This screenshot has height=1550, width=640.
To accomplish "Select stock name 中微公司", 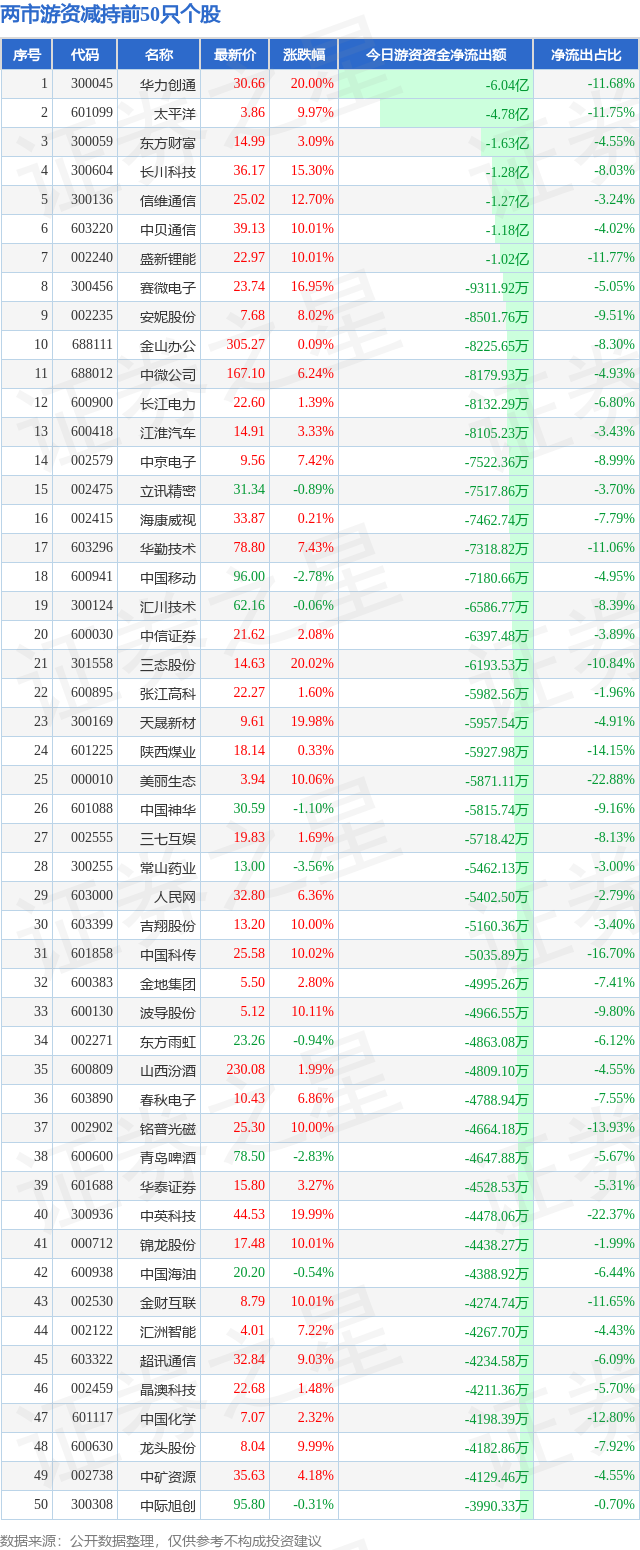I will 169,374.
